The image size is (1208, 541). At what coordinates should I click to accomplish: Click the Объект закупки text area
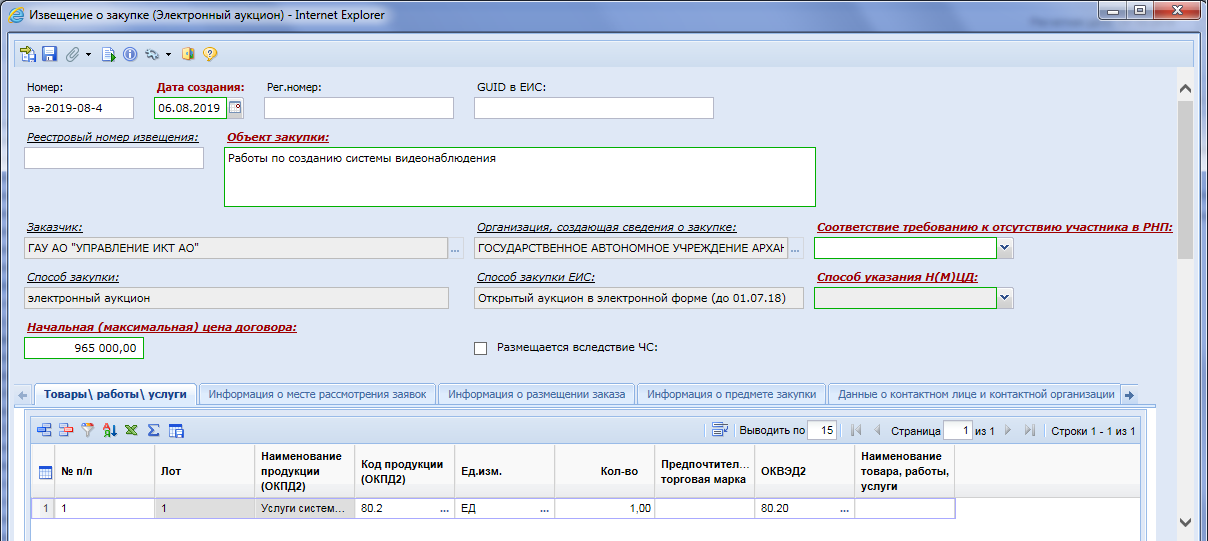pyautogui.click(x=519, y=177)
